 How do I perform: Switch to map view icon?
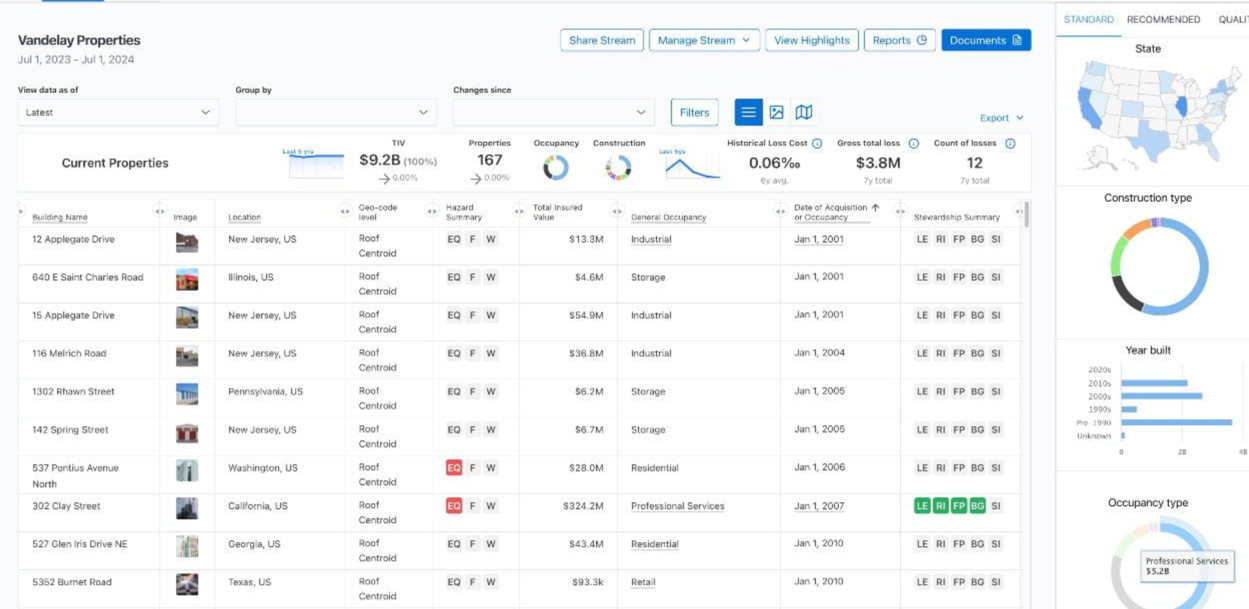[803, 113]
